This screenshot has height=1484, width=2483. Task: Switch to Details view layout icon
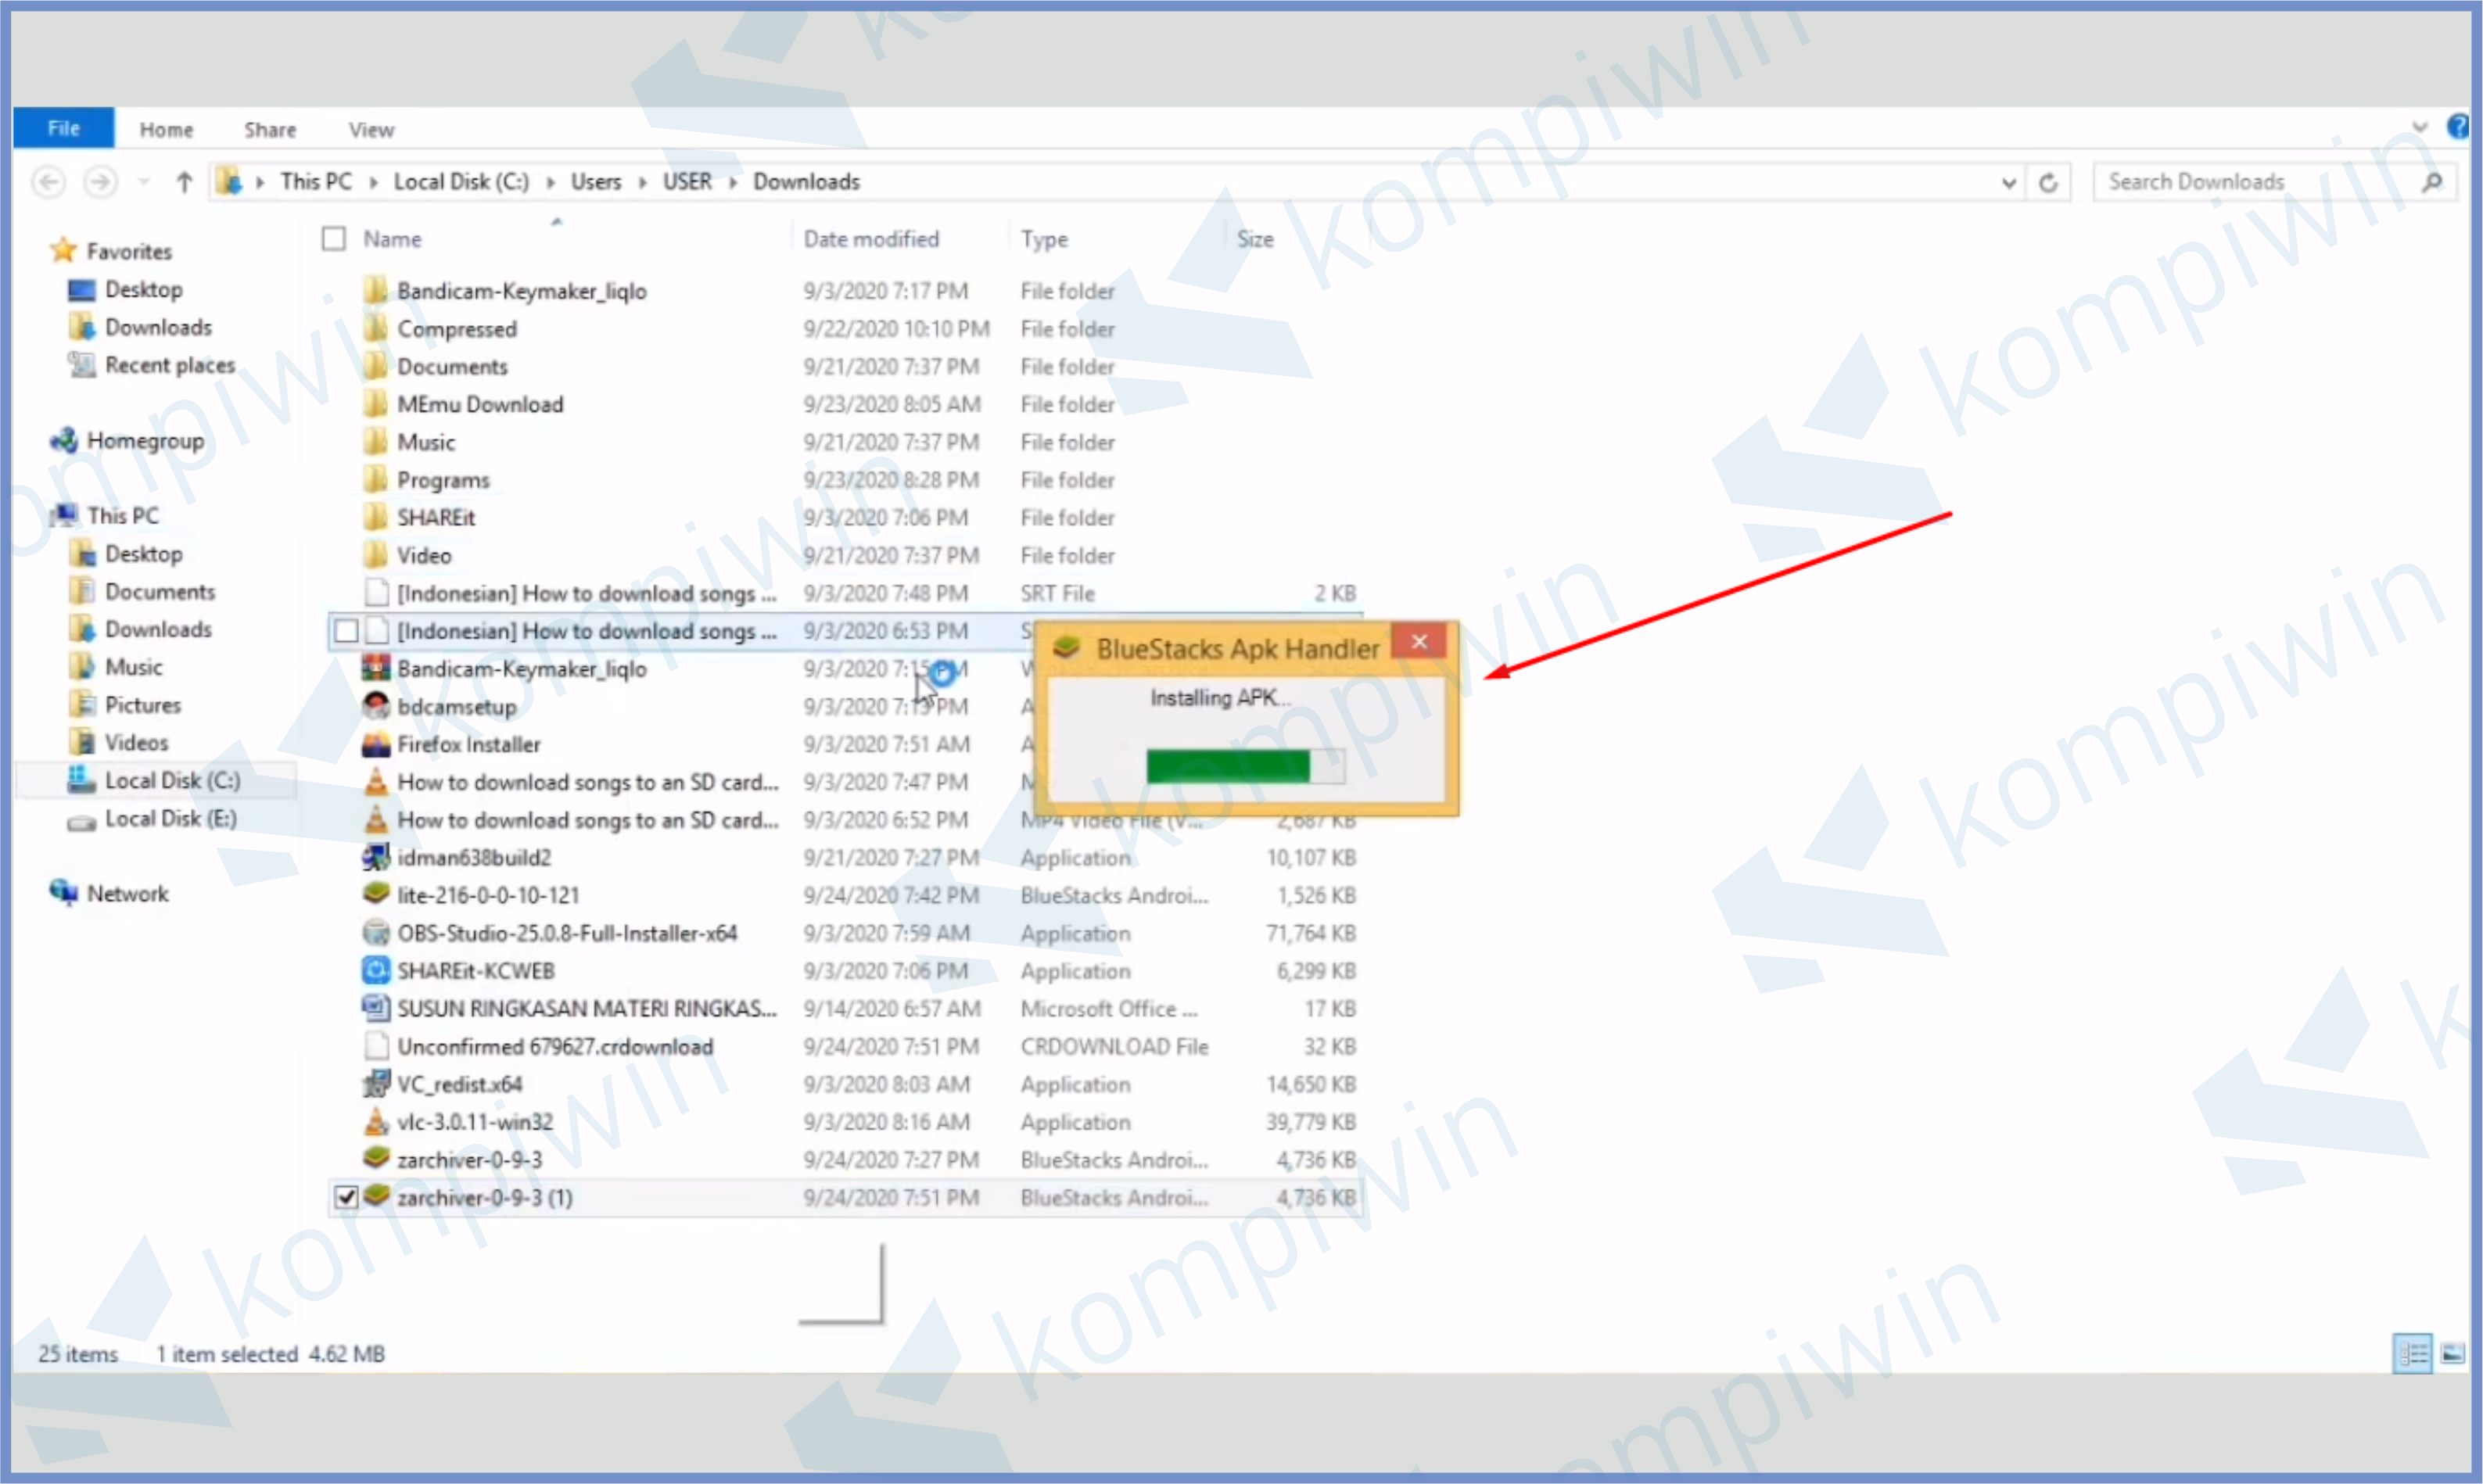(2412, 1354)
